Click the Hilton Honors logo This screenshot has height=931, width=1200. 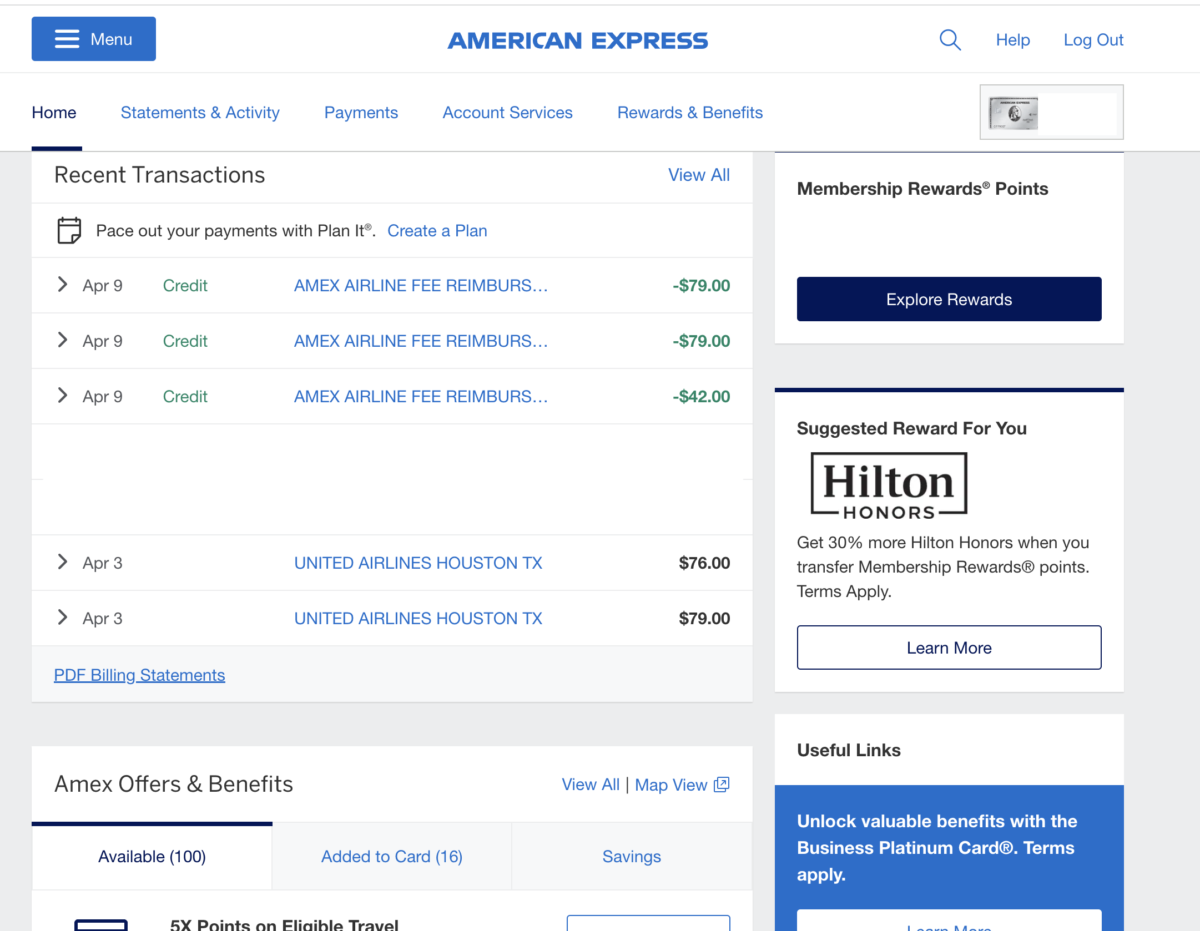(x=888, y=486)
